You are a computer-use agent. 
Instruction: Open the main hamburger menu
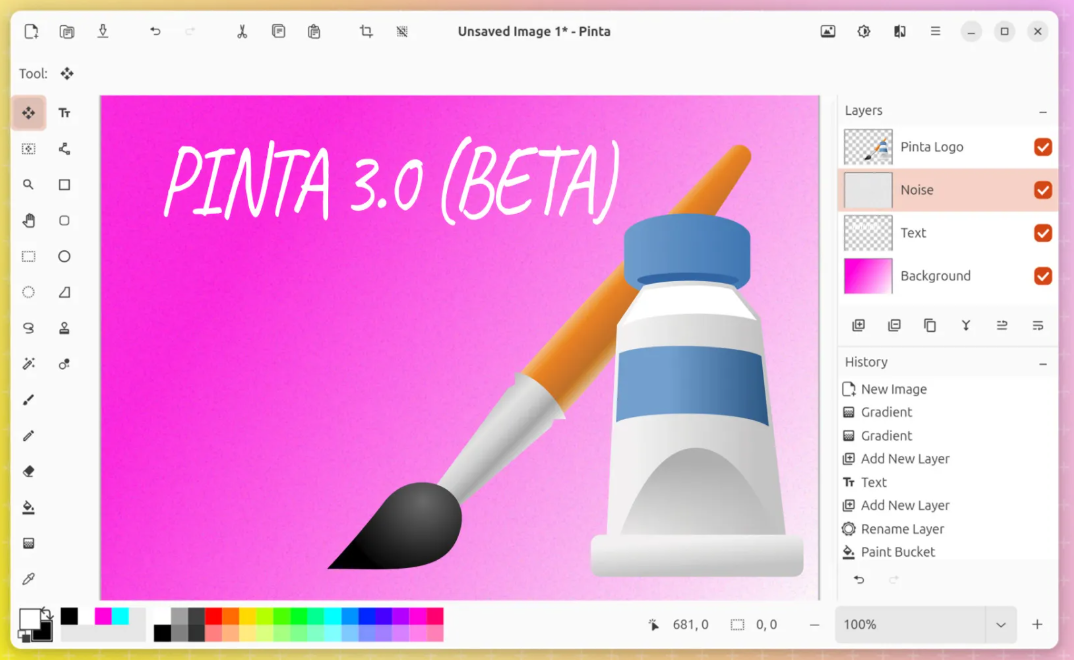pyautogui.click(x=935, y=31)
